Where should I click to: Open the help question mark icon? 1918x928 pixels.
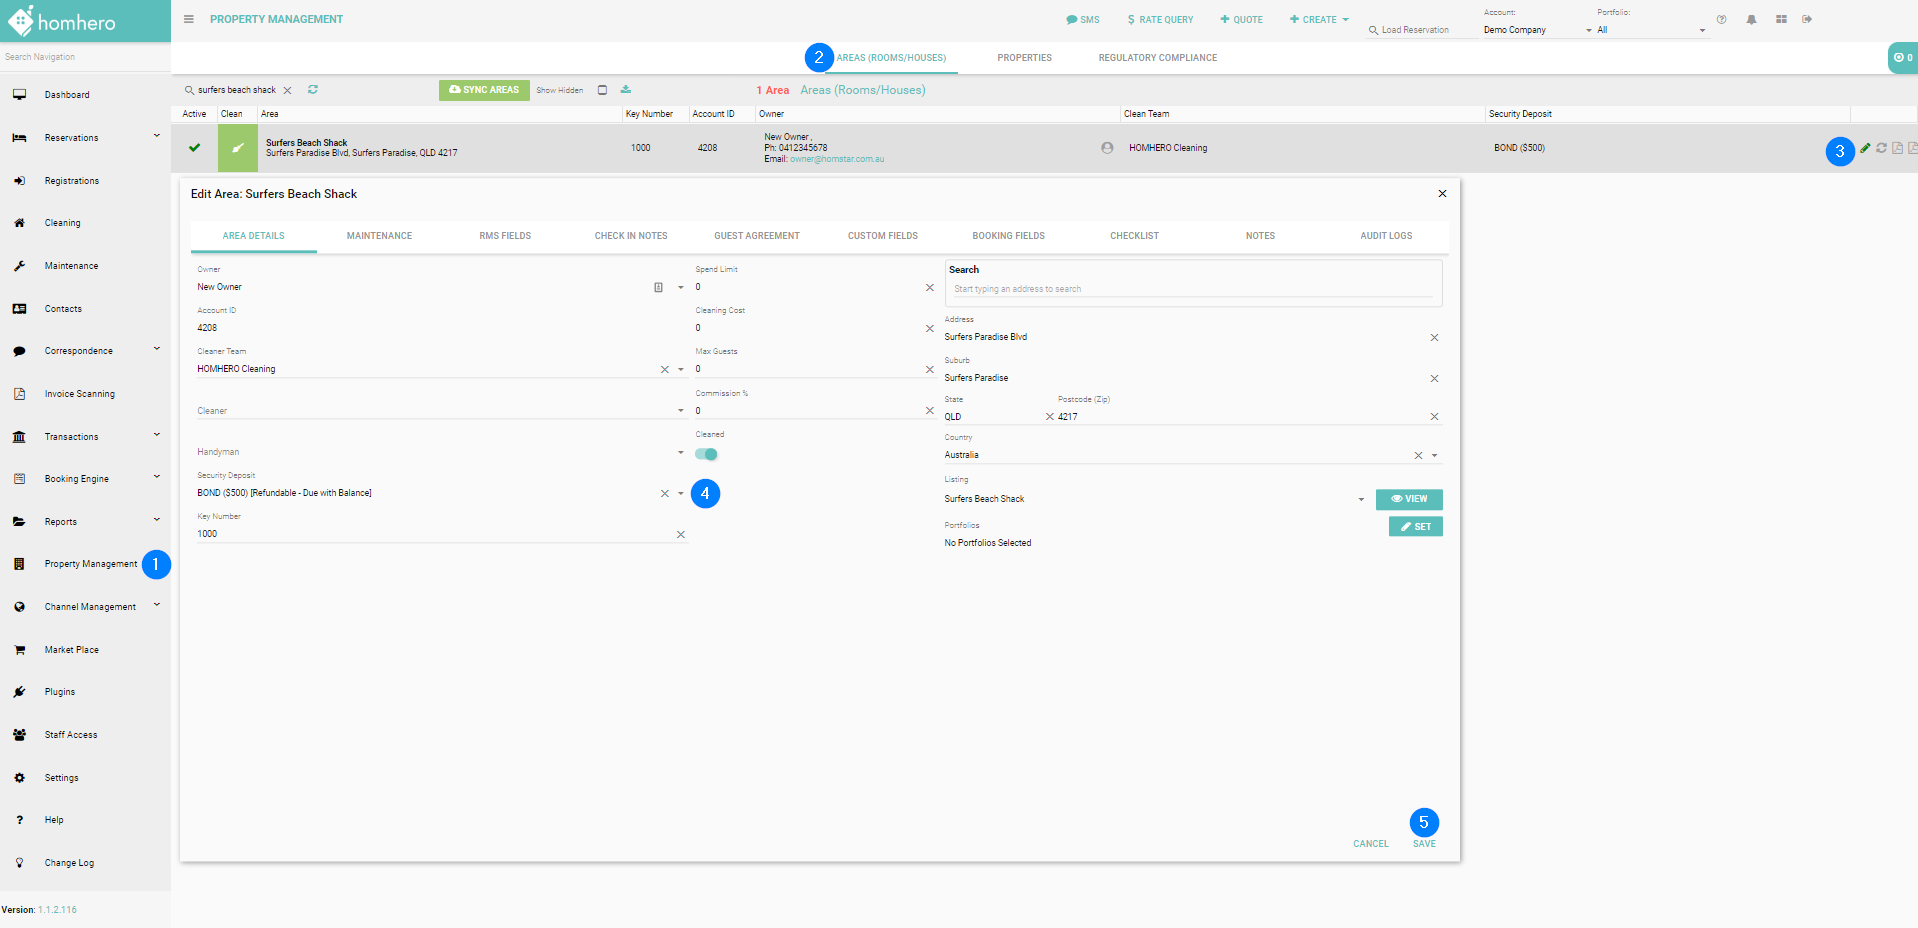pos(1721,19)
